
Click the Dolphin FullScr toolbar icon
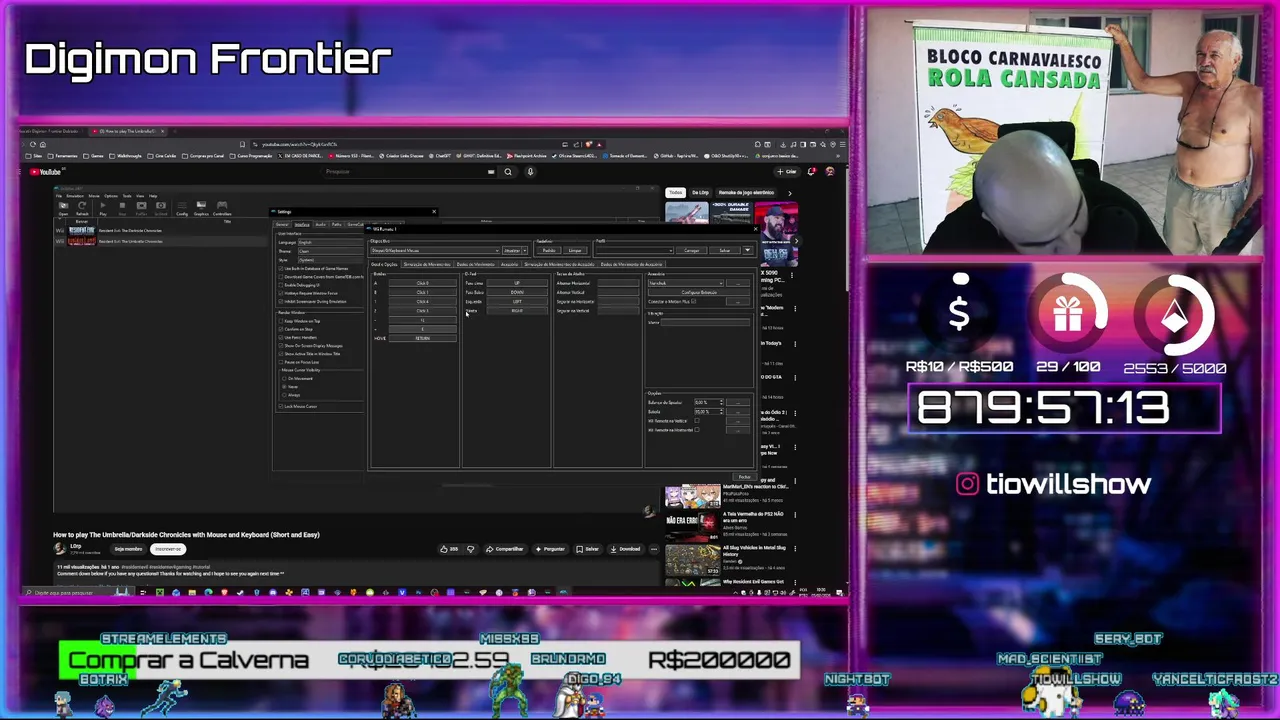(x=141, y=208)
